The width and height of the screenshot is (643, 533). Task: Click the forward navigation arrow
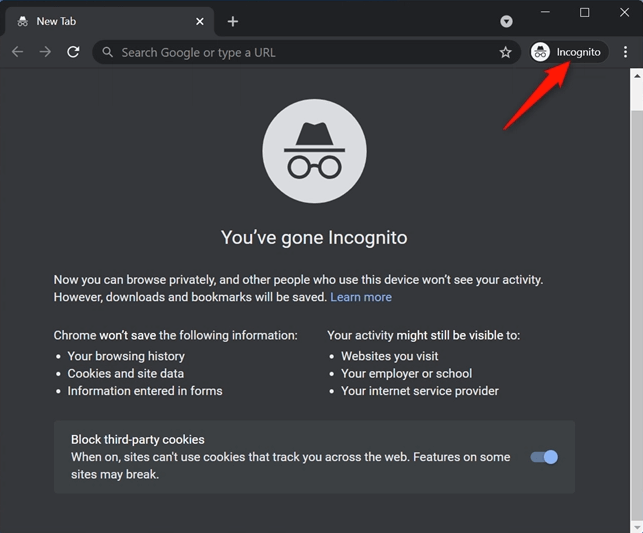point(45,52)
